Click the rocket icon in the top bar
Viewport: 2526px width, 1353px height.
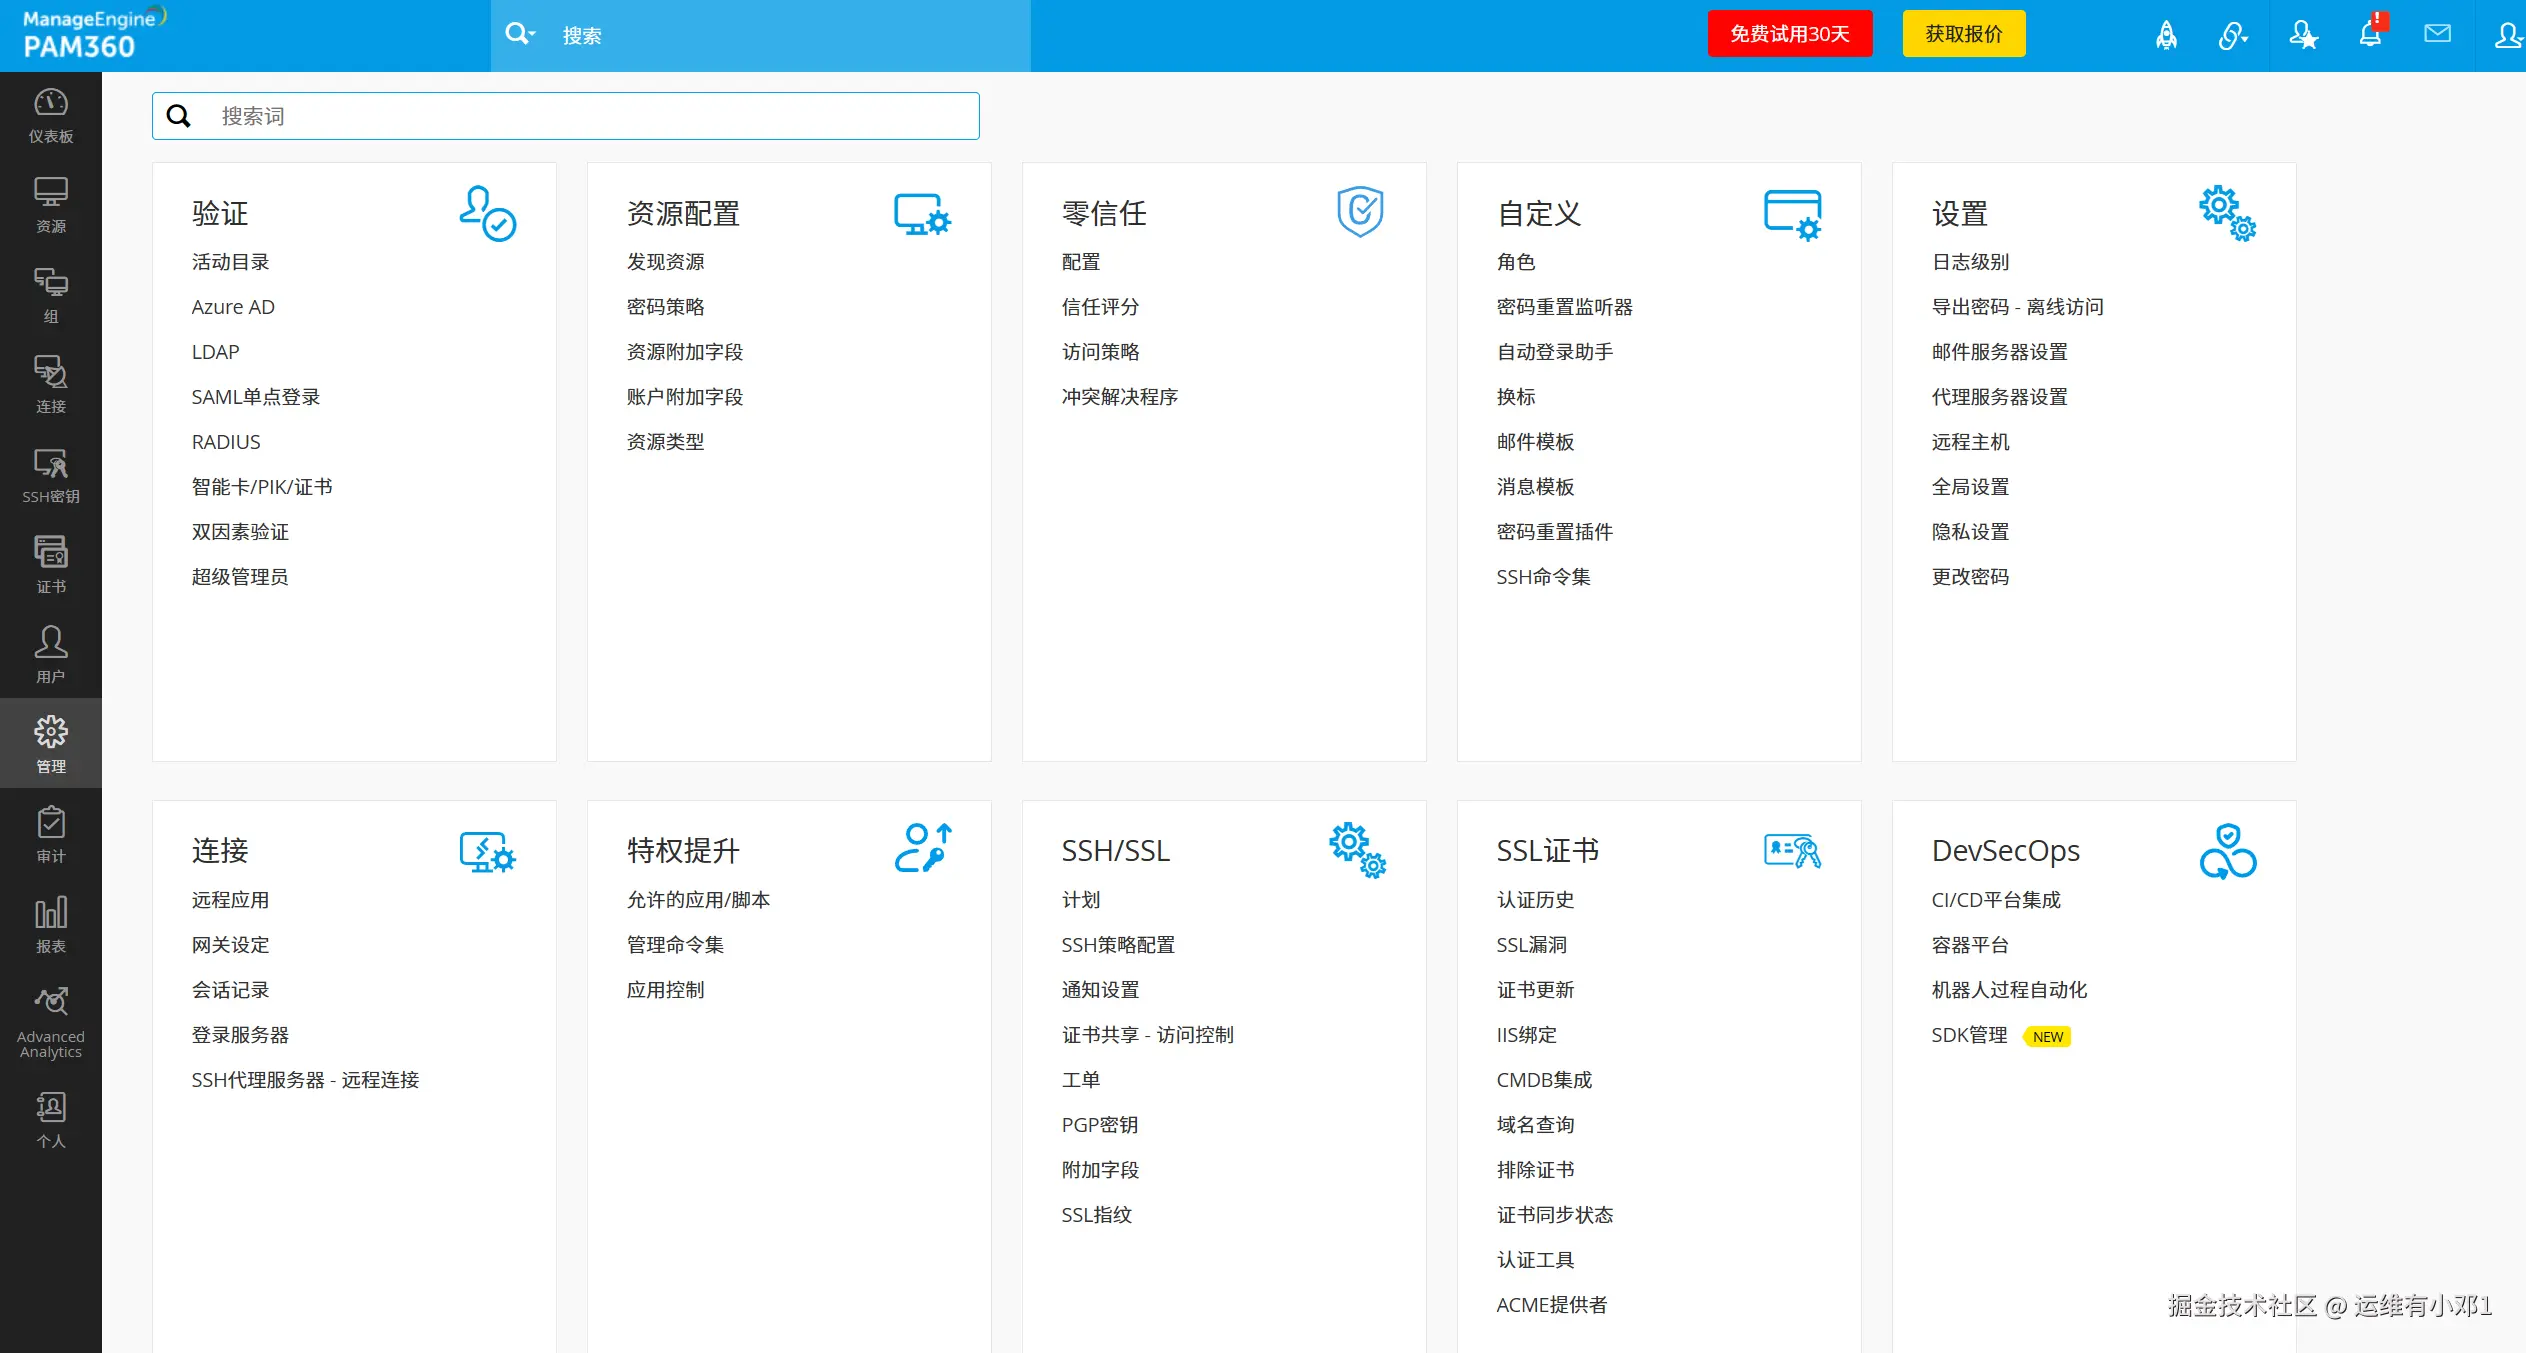pyautogui.click(x=2166, y=35)
